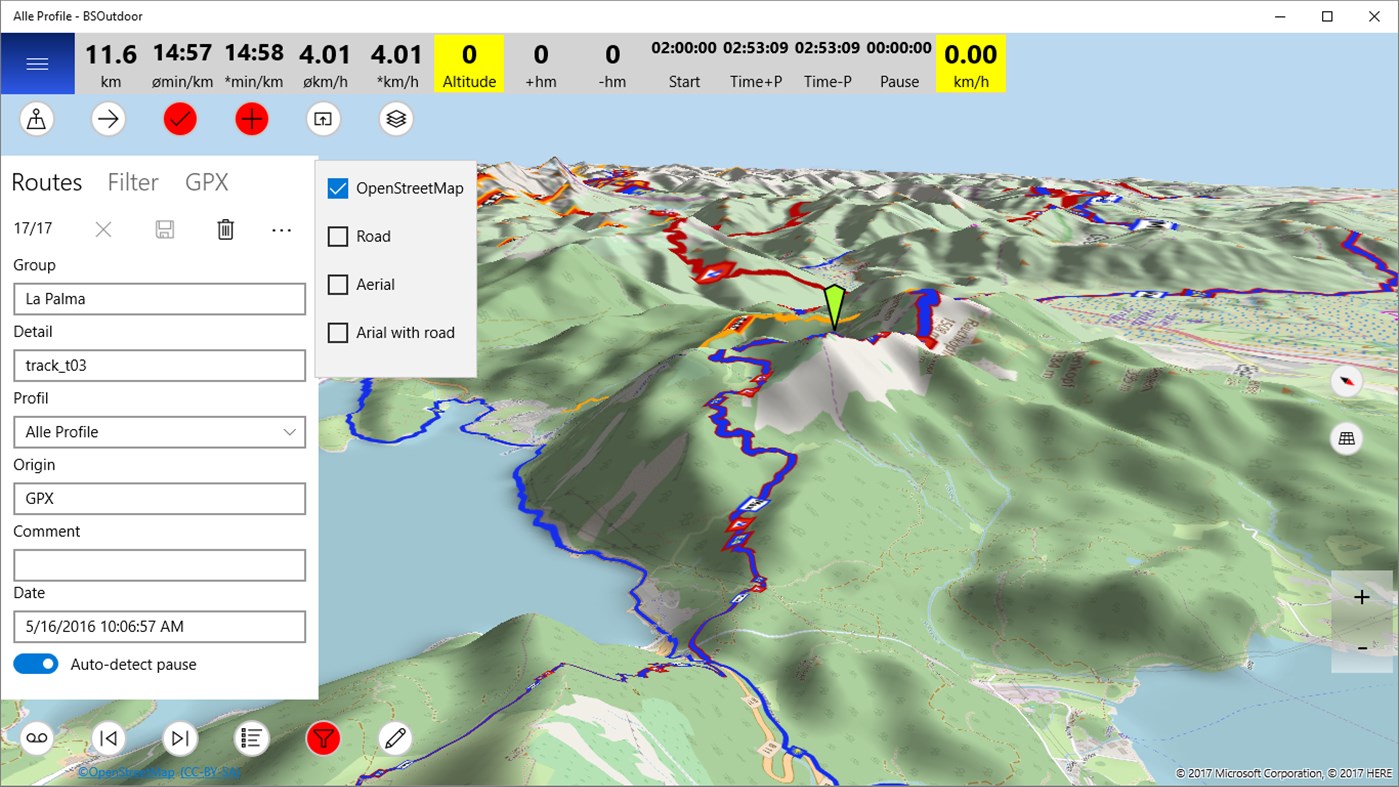1399x787 pixels.
Task: Zoom in the map with plus
Action: pyautogui.click(x=1362, y=597)
